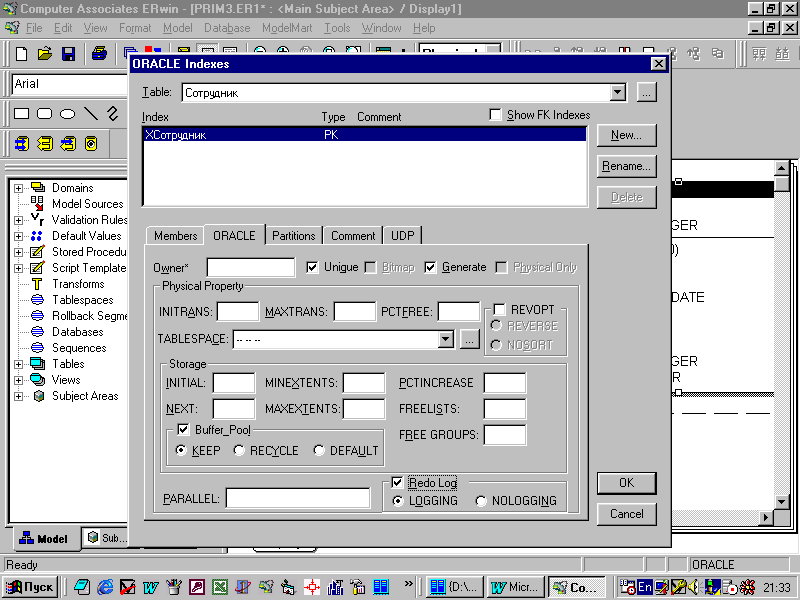Select the RECYCLE buffer pool radio
This screenshot has width=800, height=600.
239,451
